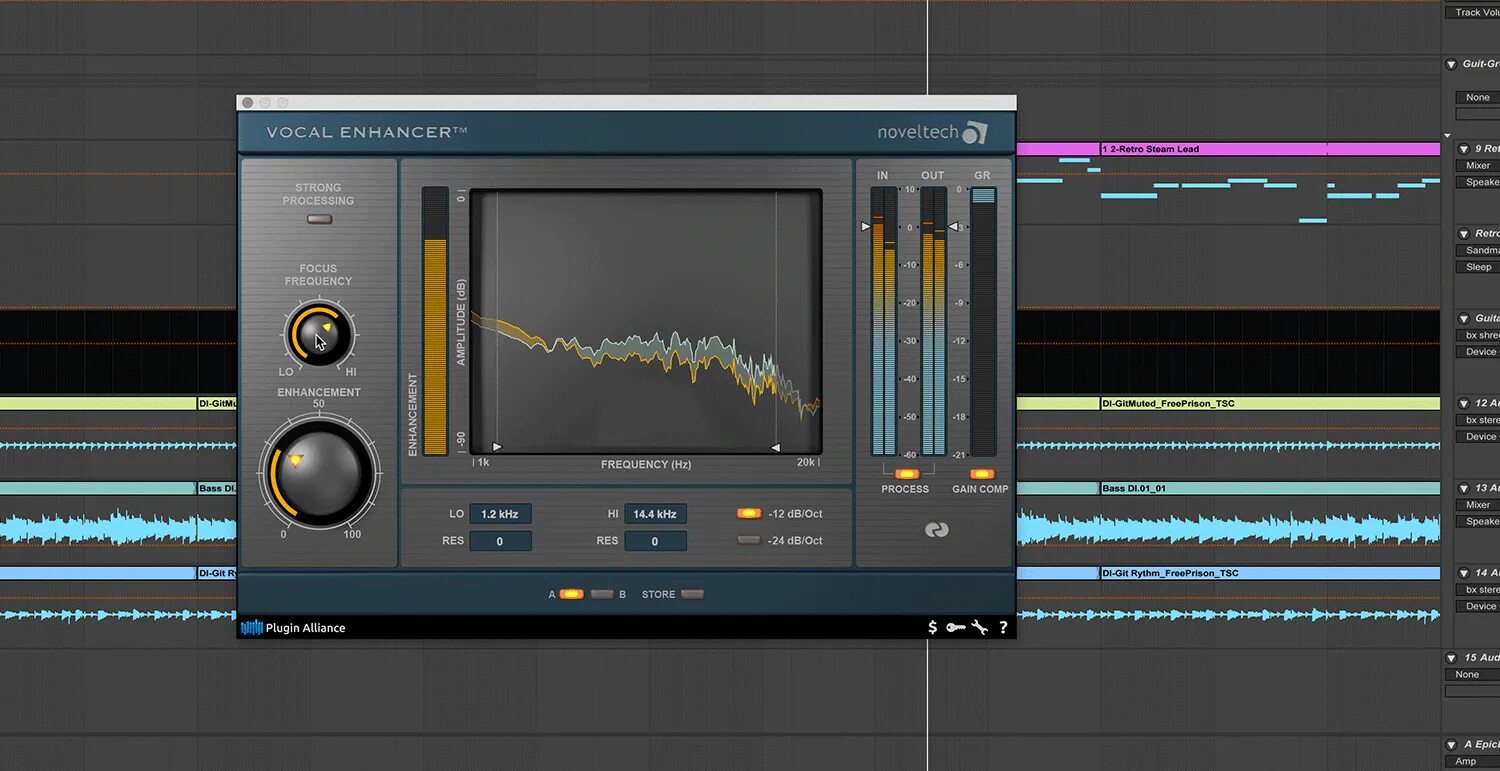Toggle the GAIN COMP LED button
Image resolution: width=1500 pixels, height=771 pixels.
click(x=982, y=474)
